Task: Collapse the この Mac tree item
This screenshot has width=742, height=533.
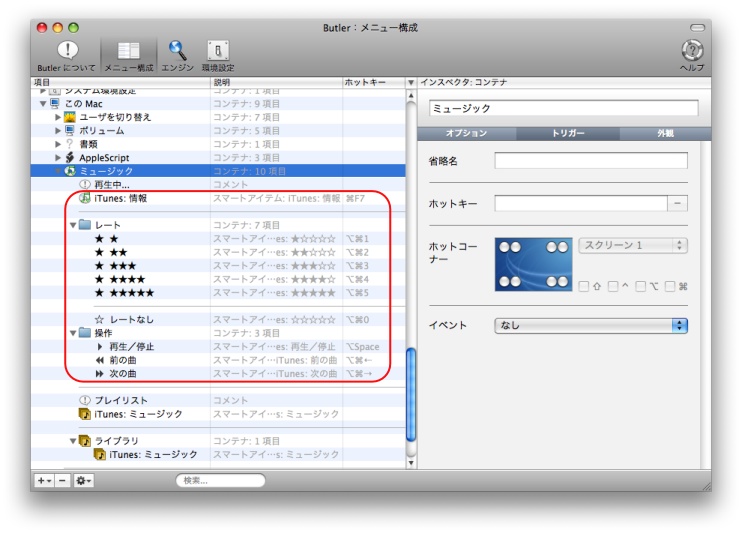Action: coord(43,103)
